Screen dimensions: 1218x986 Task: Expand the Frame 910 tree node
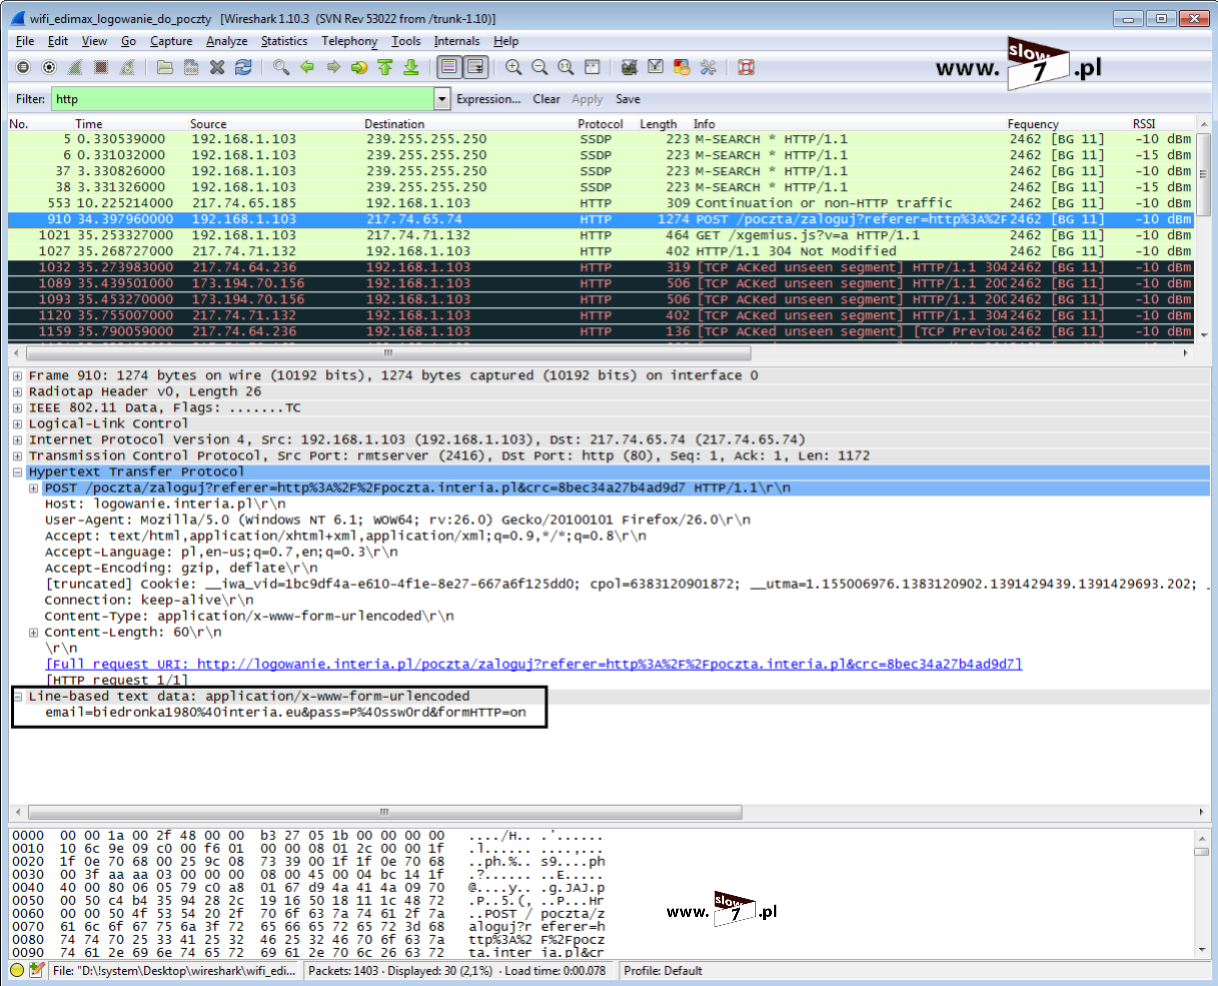point(18,376)
